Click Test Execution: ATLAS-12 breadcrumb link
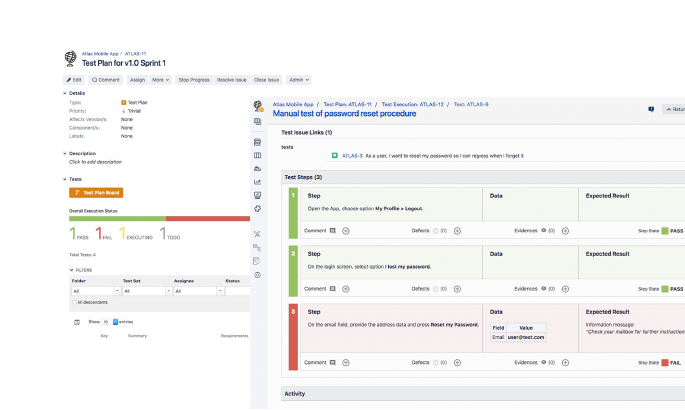 (x=412, y=104)
